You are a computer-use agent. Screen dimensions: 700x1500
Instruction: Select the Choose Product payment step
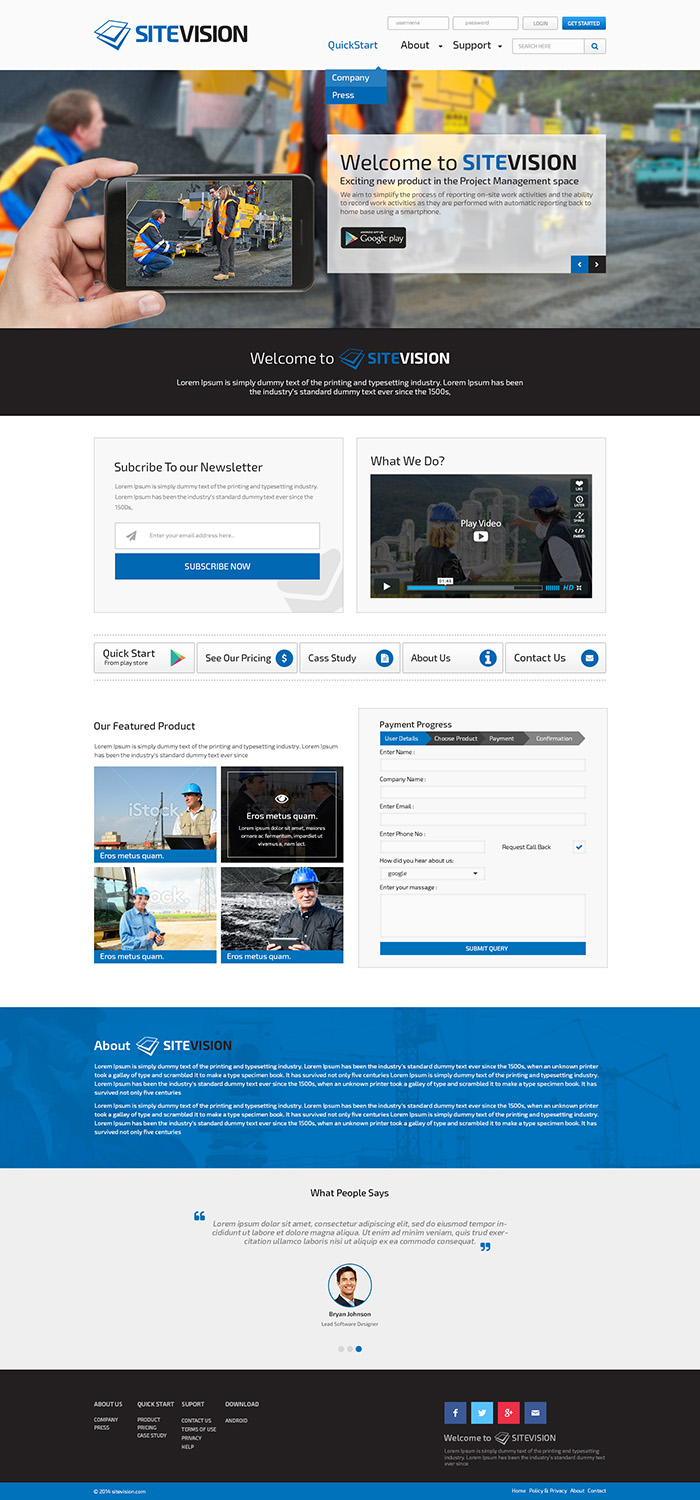point(456,738)
